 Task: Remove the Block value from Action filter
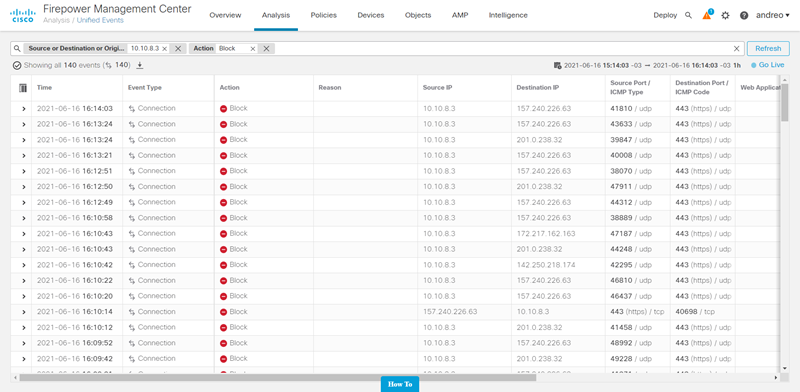click(x=253, y=49)
